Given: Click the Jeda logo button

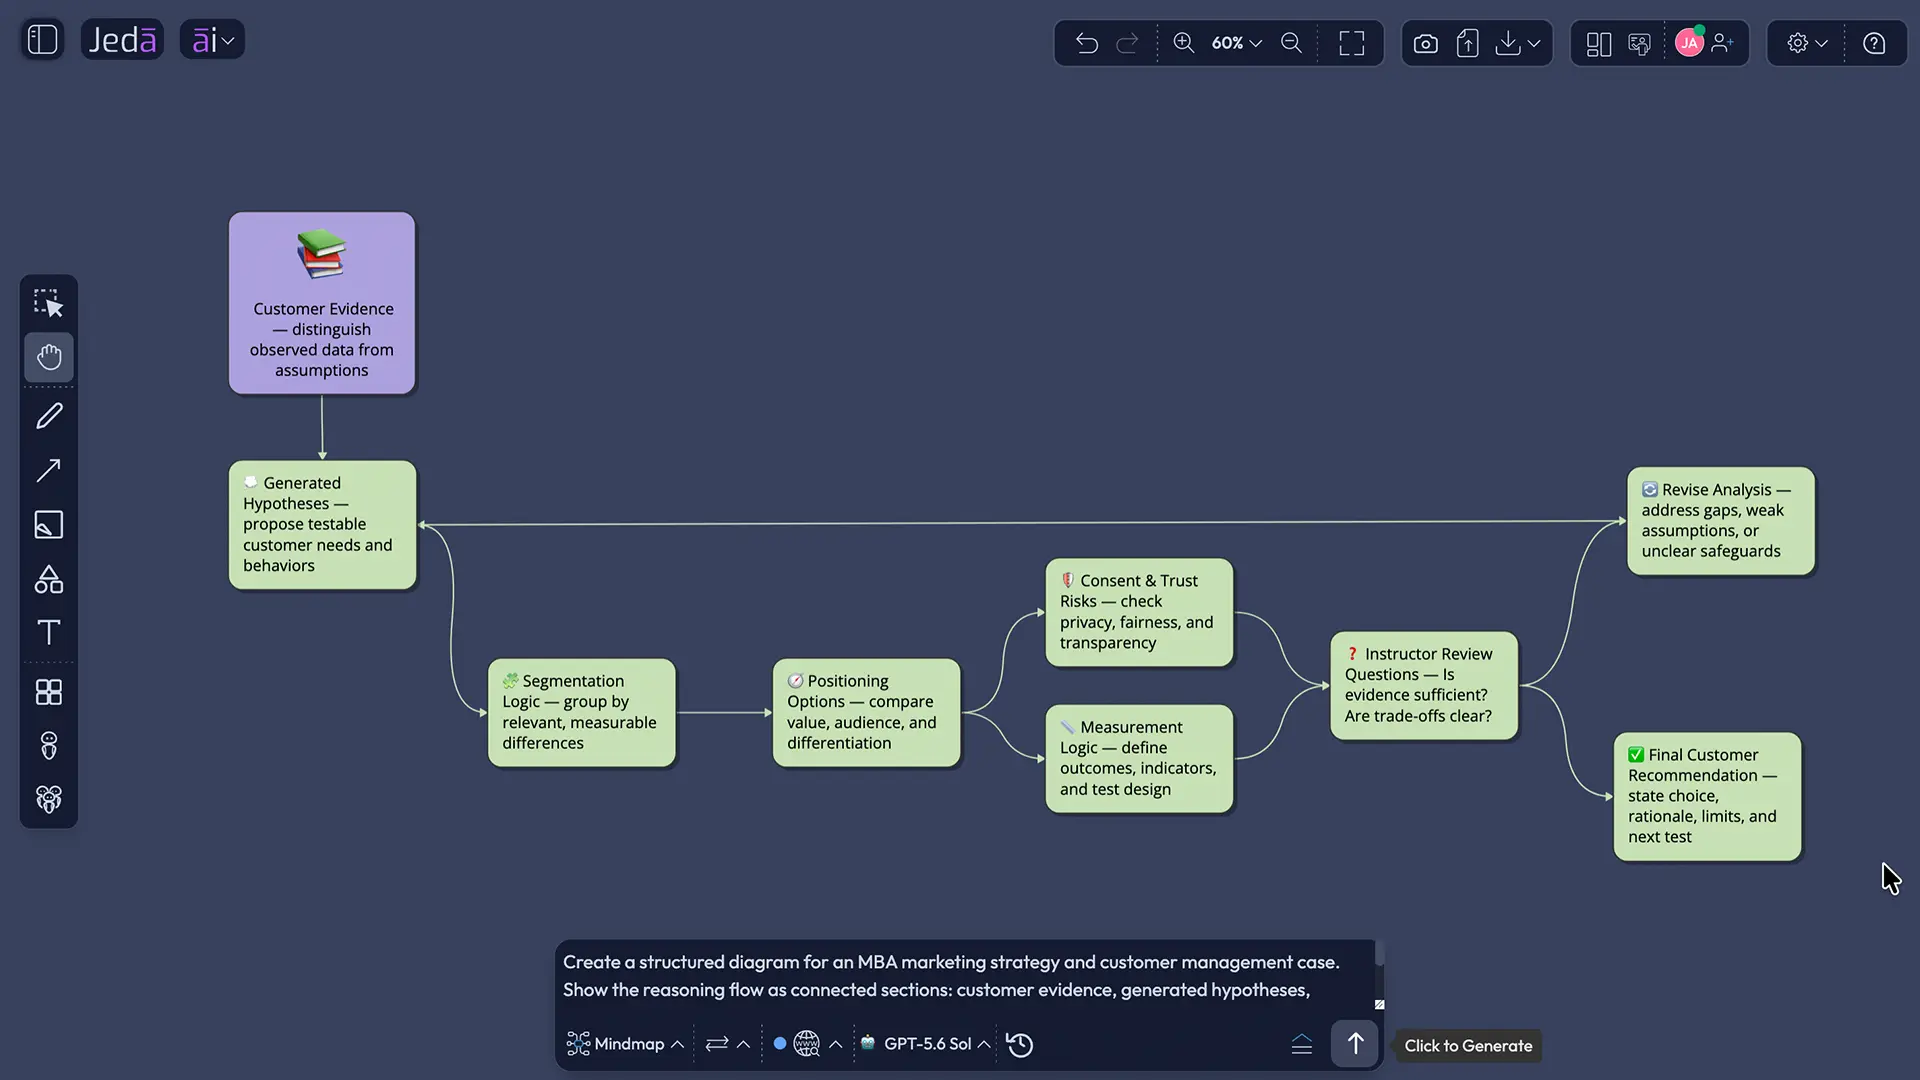Looking at the screenshot, I should [x=122, y=40].
